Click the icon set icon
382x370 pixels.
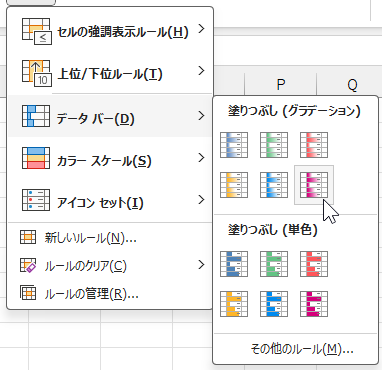pyautogui.click(x=36, y=200)
